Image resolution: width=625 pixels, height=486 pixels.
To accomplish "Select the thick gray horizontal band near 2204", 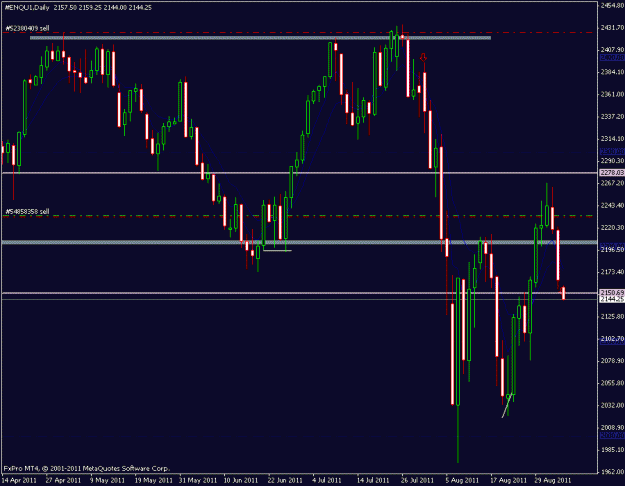I will coord(299,242).
